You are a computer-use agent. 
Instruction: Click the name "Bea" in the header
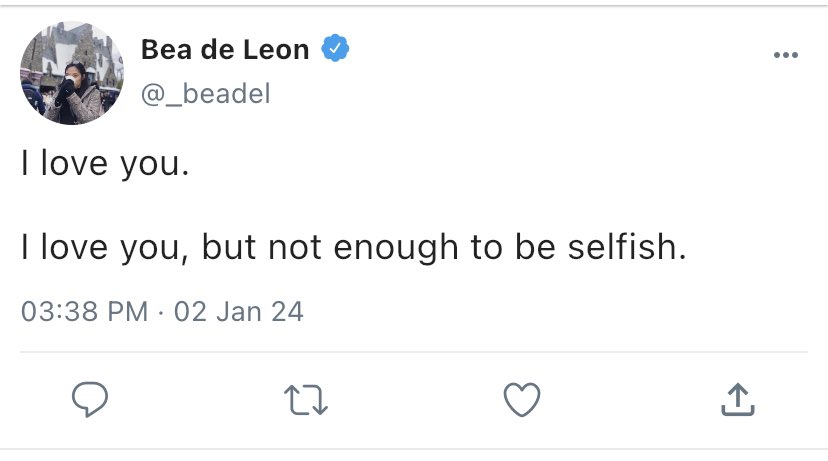coord(166,50)
